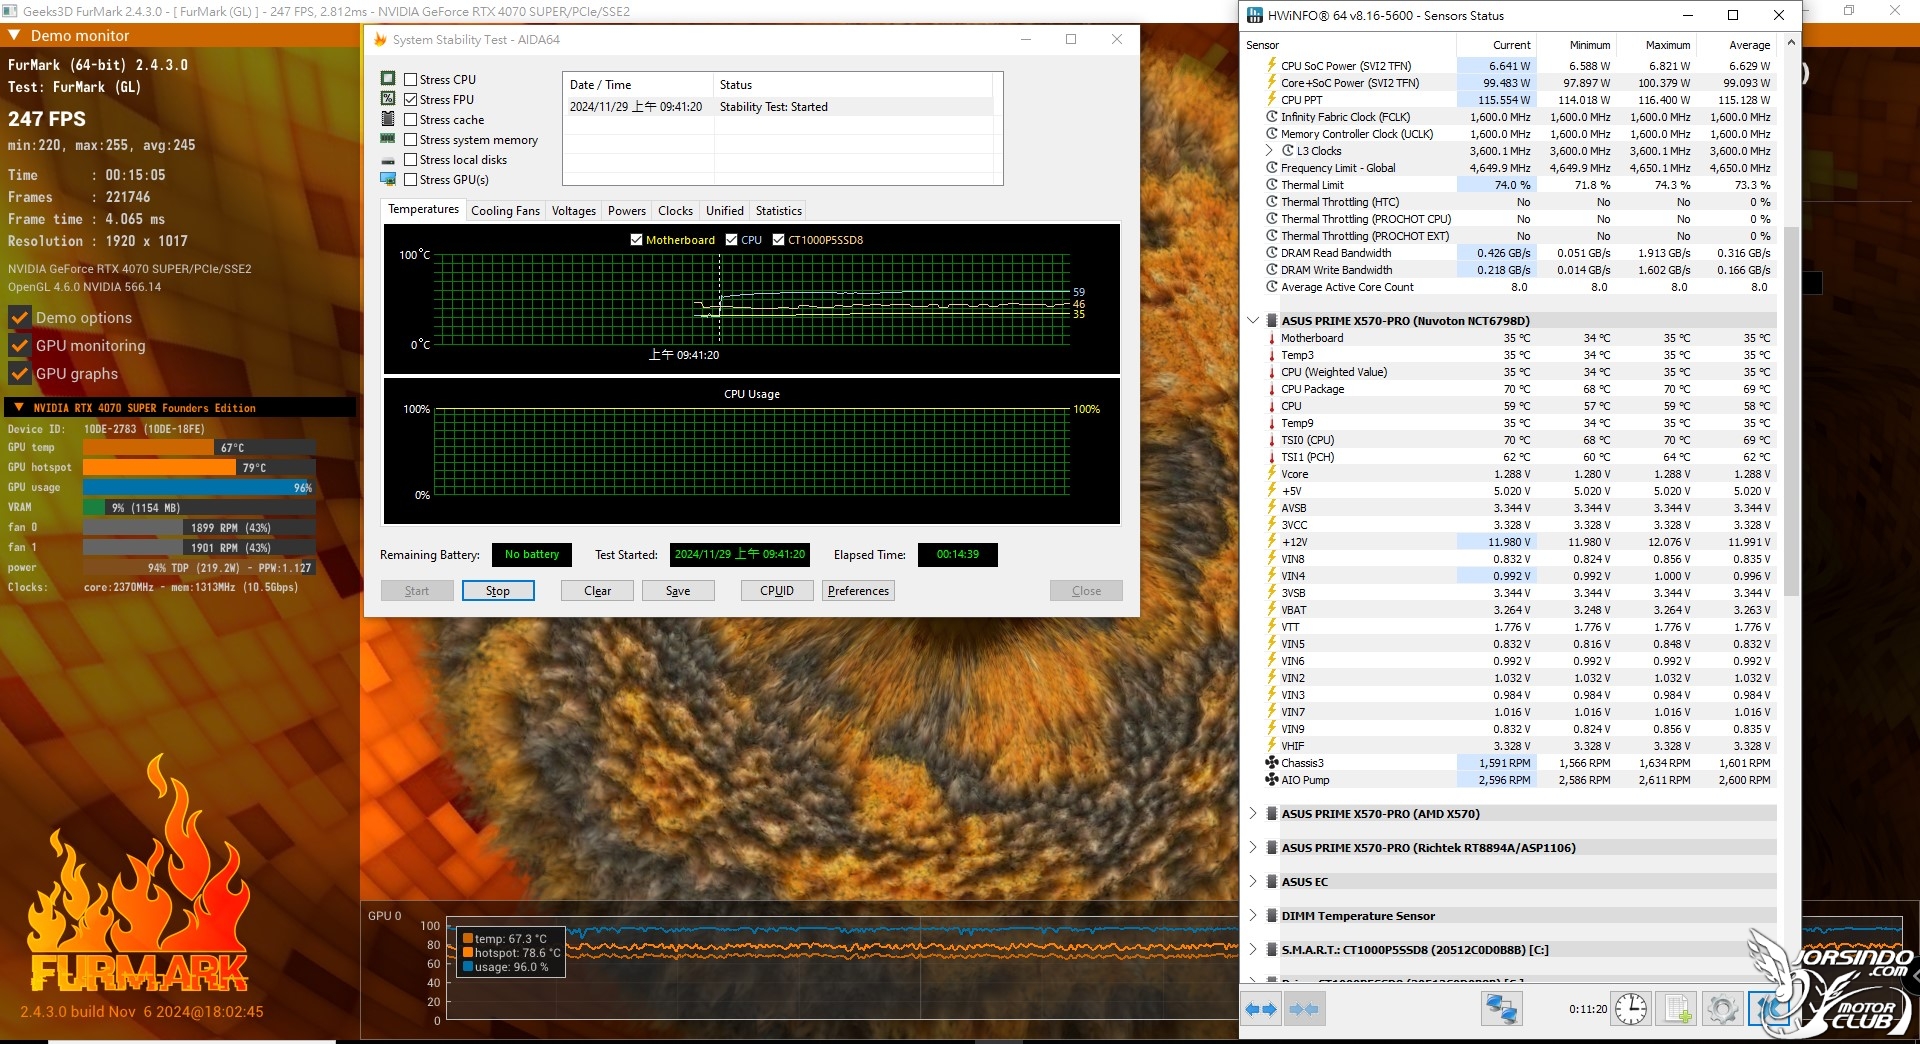The height and width of the screenshot is (1044, 1920).
Task: Click thermometer icon of Motherboard row
Action: tap(1272, 338)
